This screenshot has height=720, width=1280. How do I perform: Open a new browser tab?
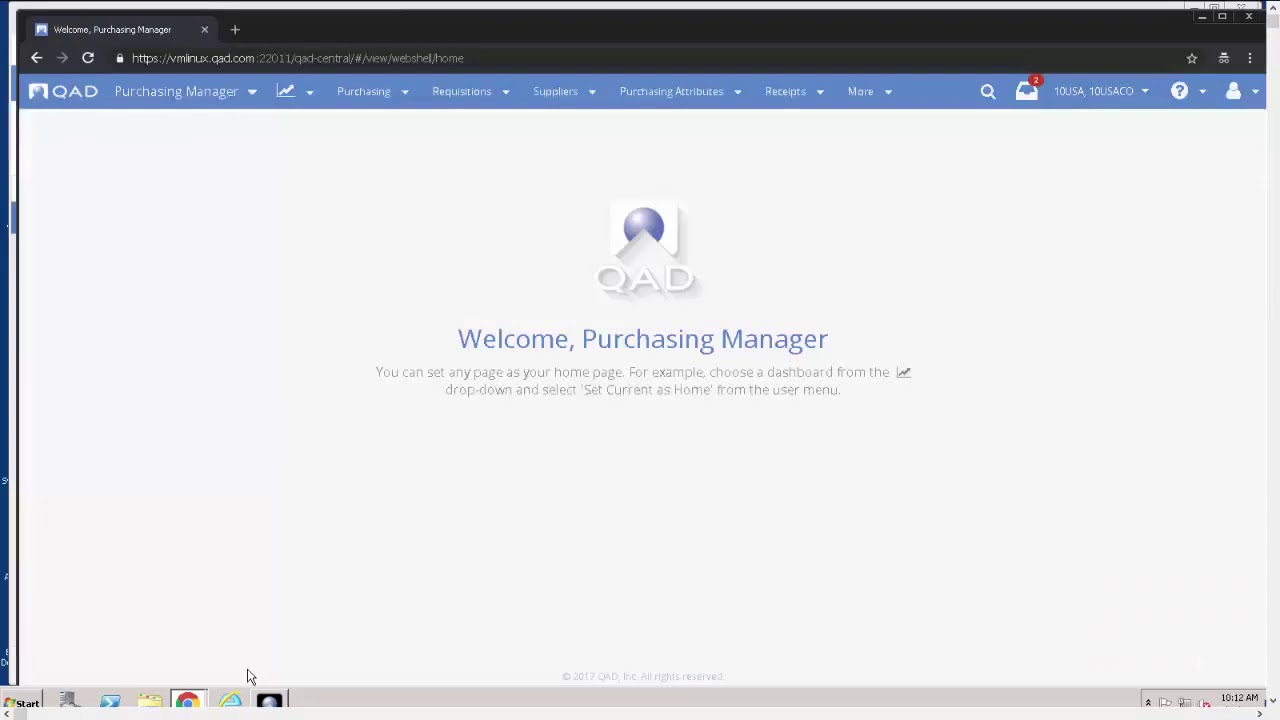(x=235, y=30)
